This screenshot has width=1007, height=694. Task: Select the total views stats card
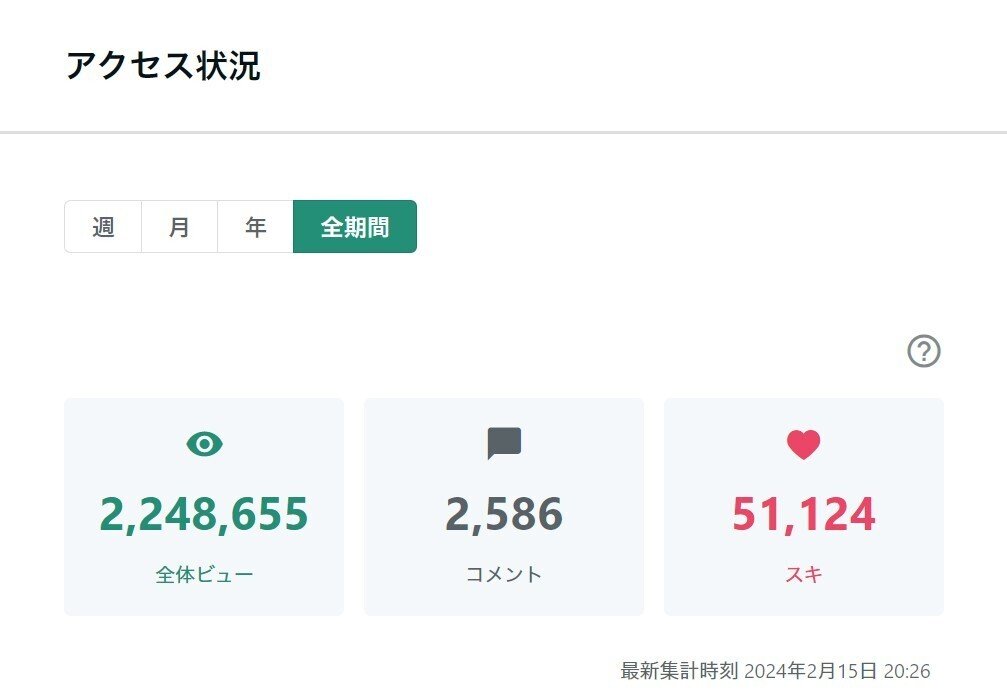pyautogui.click(x=204, y=507)
